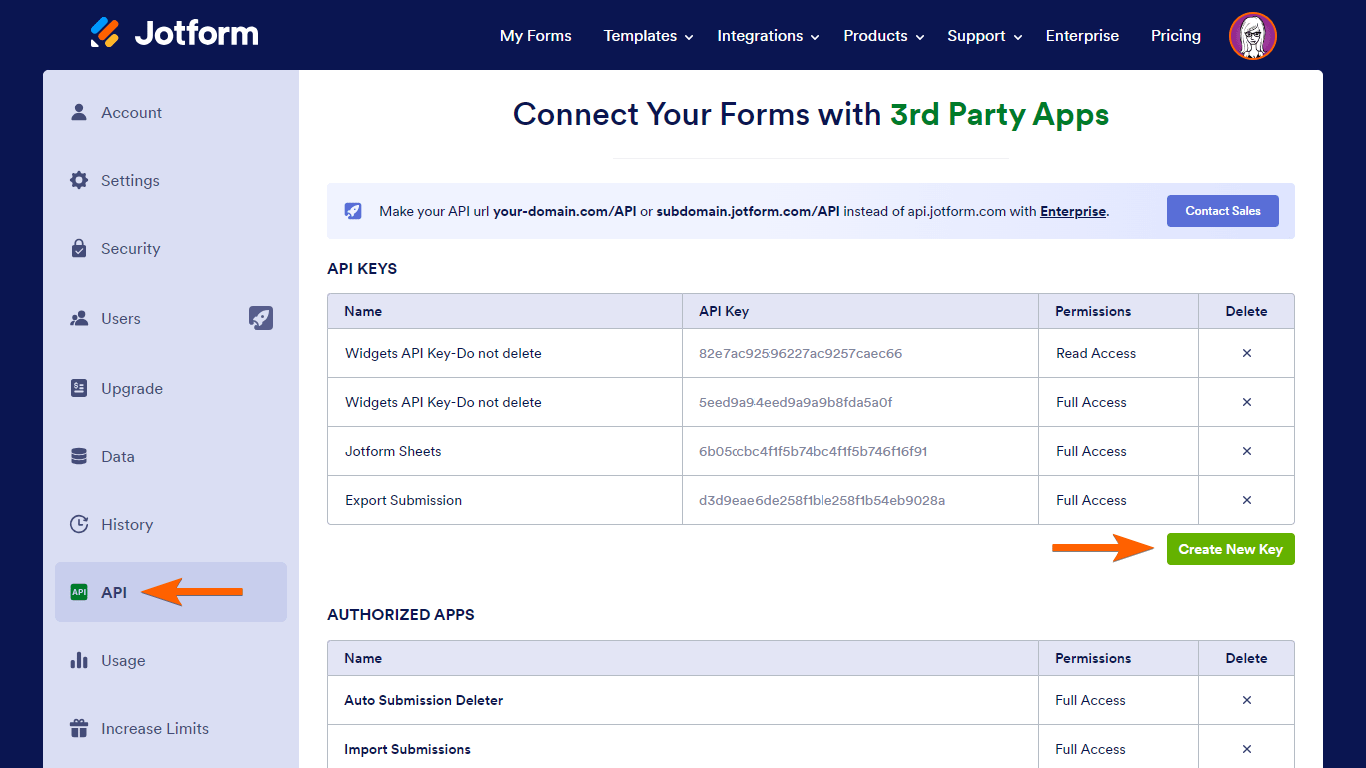Click the History clock icon
Screen dimensions: 1366x768
click(x=79, y=525)
